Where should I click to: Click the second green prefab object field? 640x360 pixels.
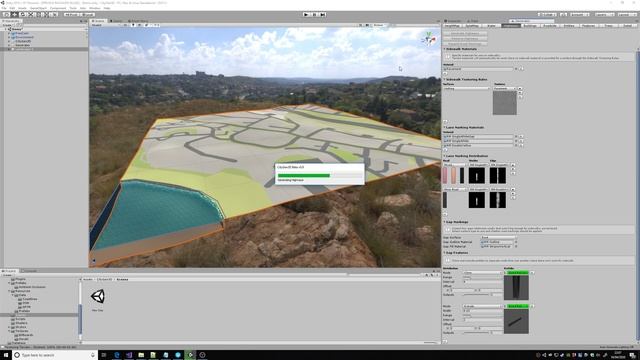(517, 306)
